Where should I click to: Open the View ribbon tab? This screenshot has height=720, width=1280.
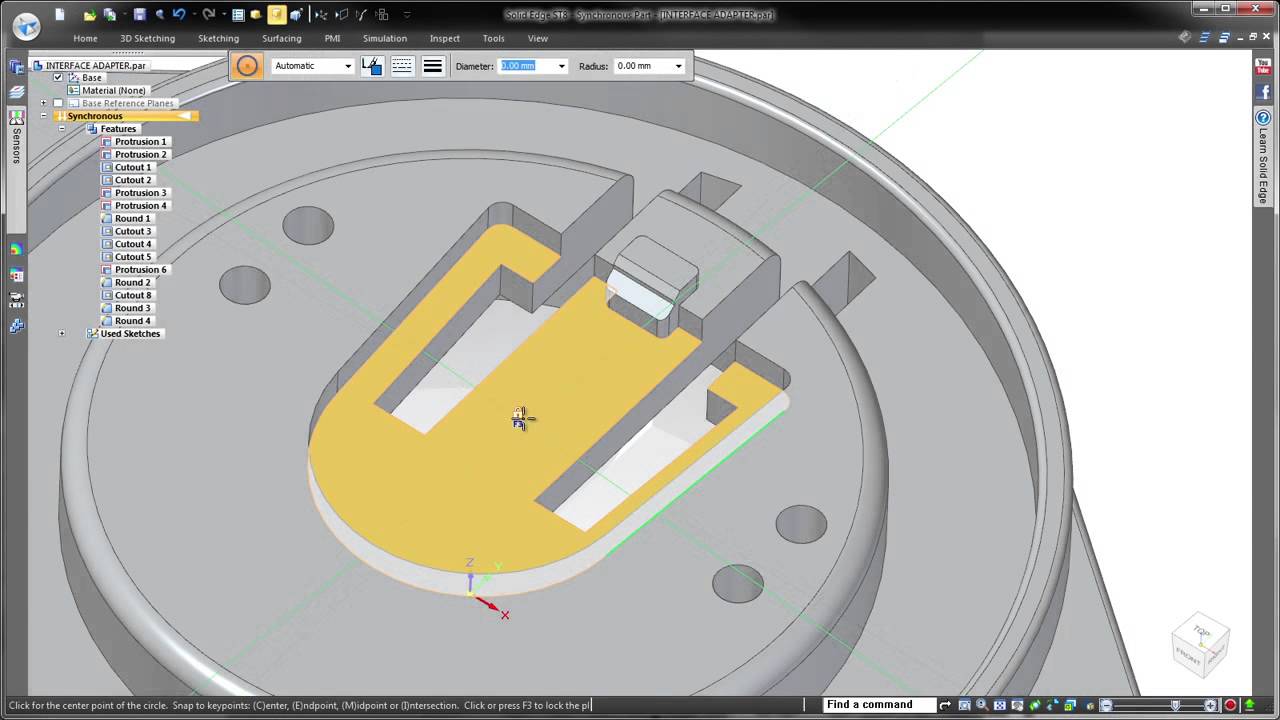tap(538, 38)
